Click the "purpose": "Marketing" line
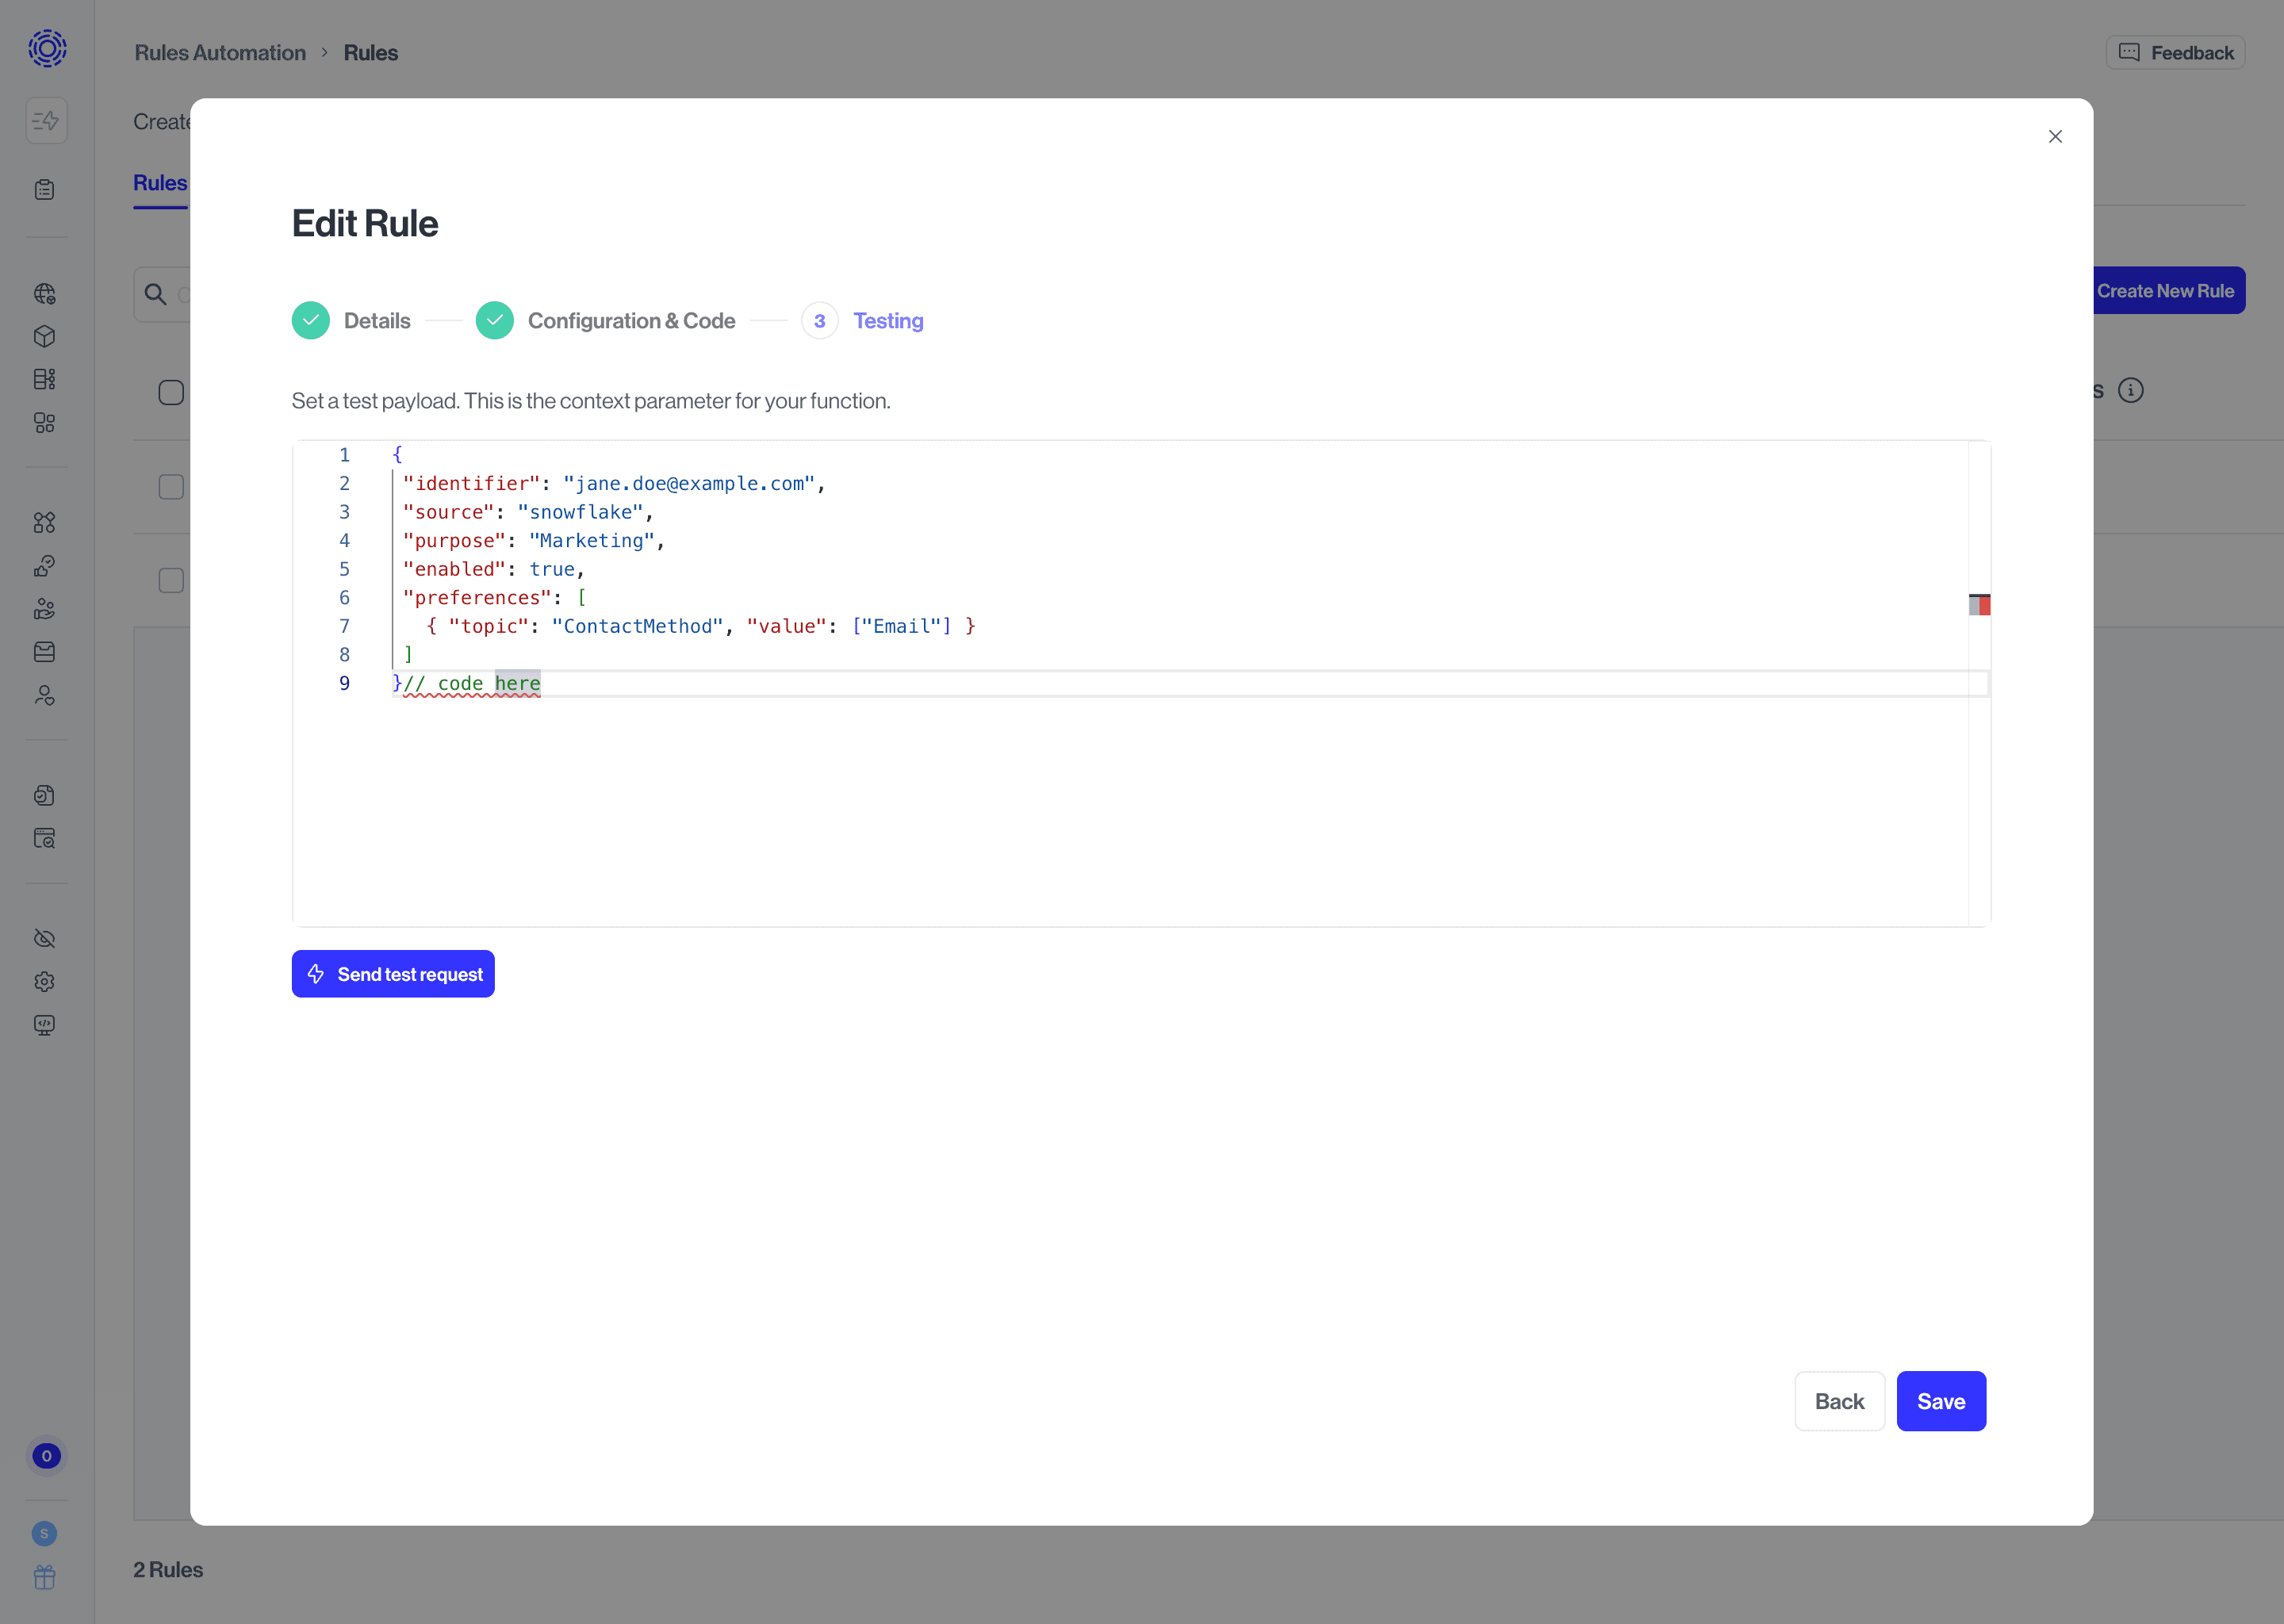2284x1624 pixels. (x=534, y=540)
